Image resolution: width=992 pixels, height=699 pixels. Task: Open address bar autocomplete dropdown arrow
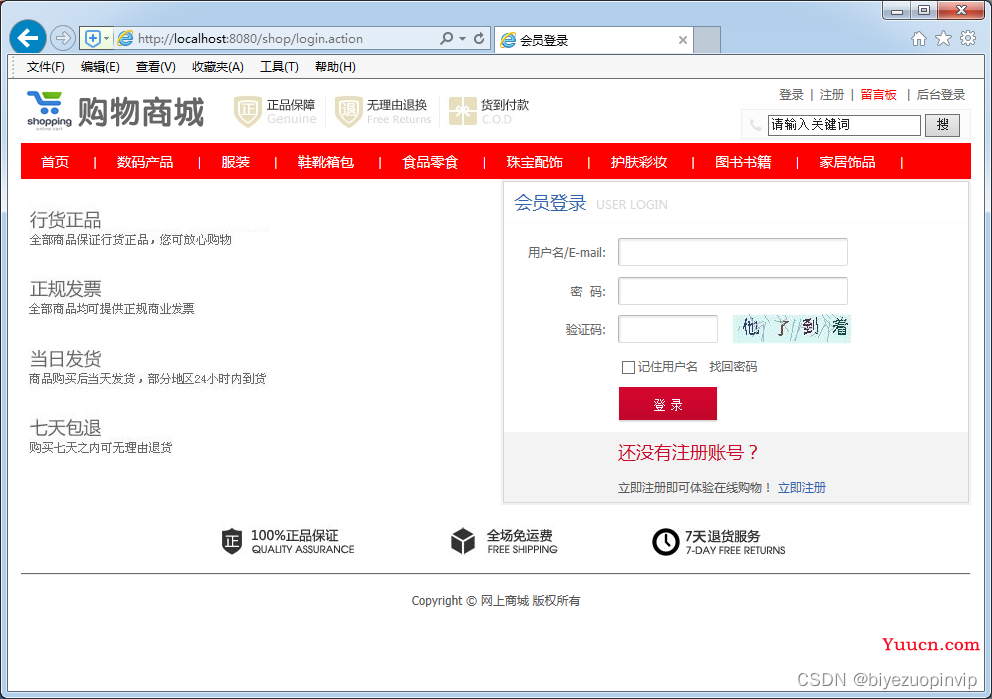tap(462, 39)
